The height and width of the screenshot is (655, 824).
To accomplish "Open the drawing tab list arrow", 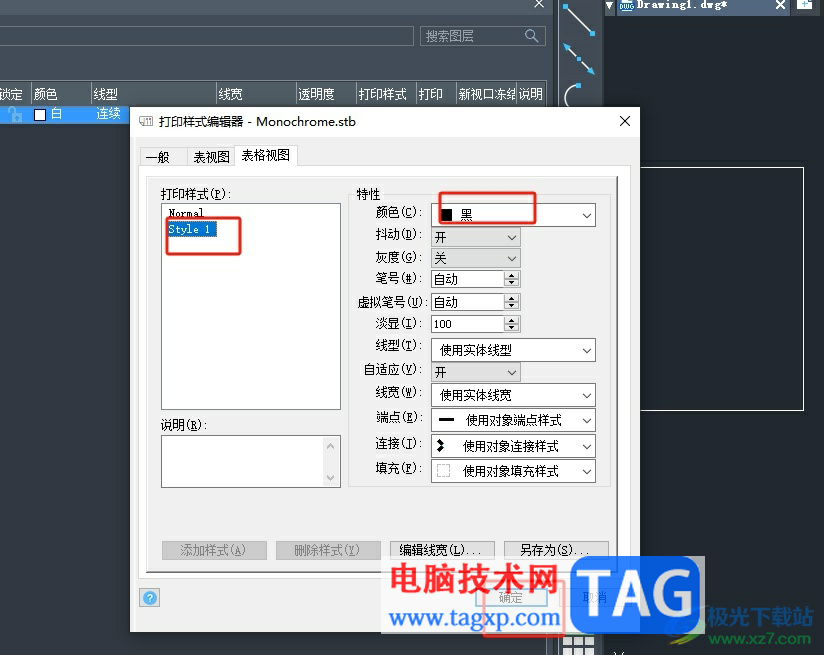I will [x=610, y=5].
